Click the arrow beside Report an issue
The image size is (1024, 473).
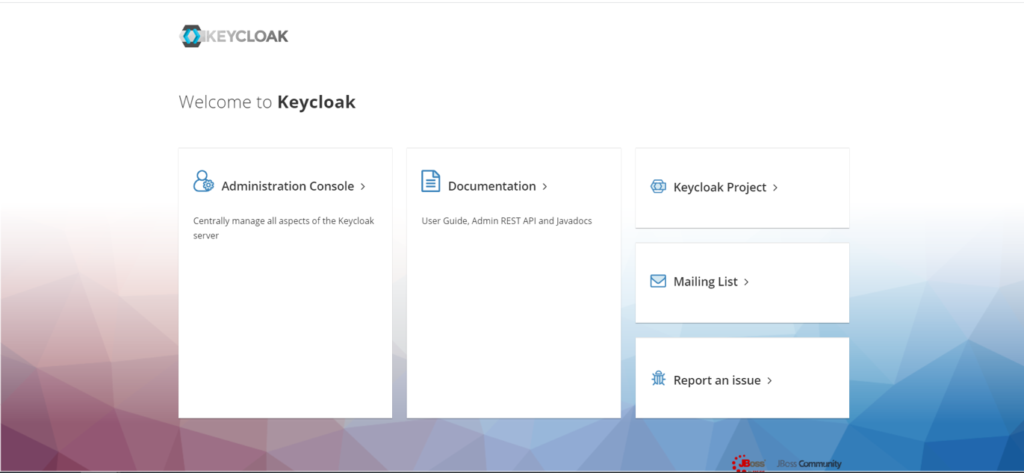(770, 381)
